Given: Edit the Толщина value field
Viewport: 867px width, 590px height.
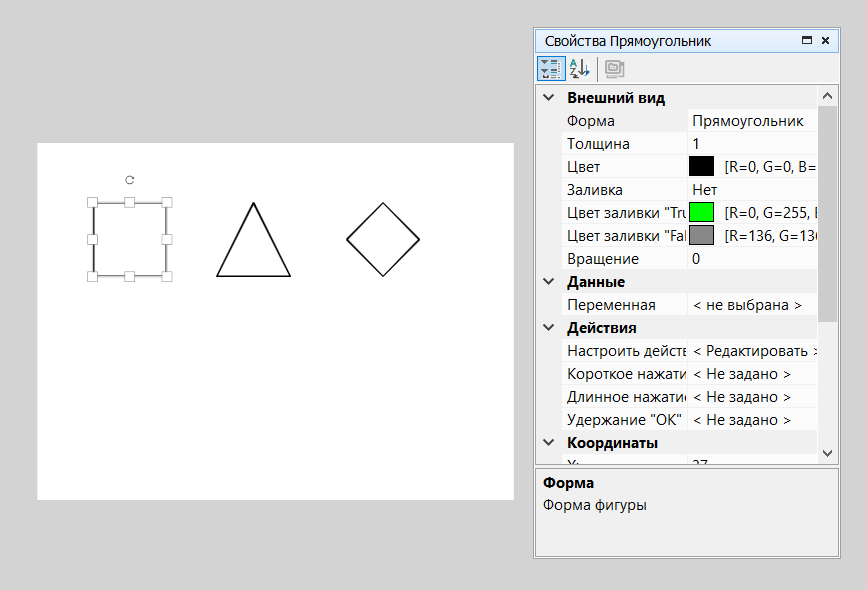Looking at the screenshot, I should click(750, 144).
